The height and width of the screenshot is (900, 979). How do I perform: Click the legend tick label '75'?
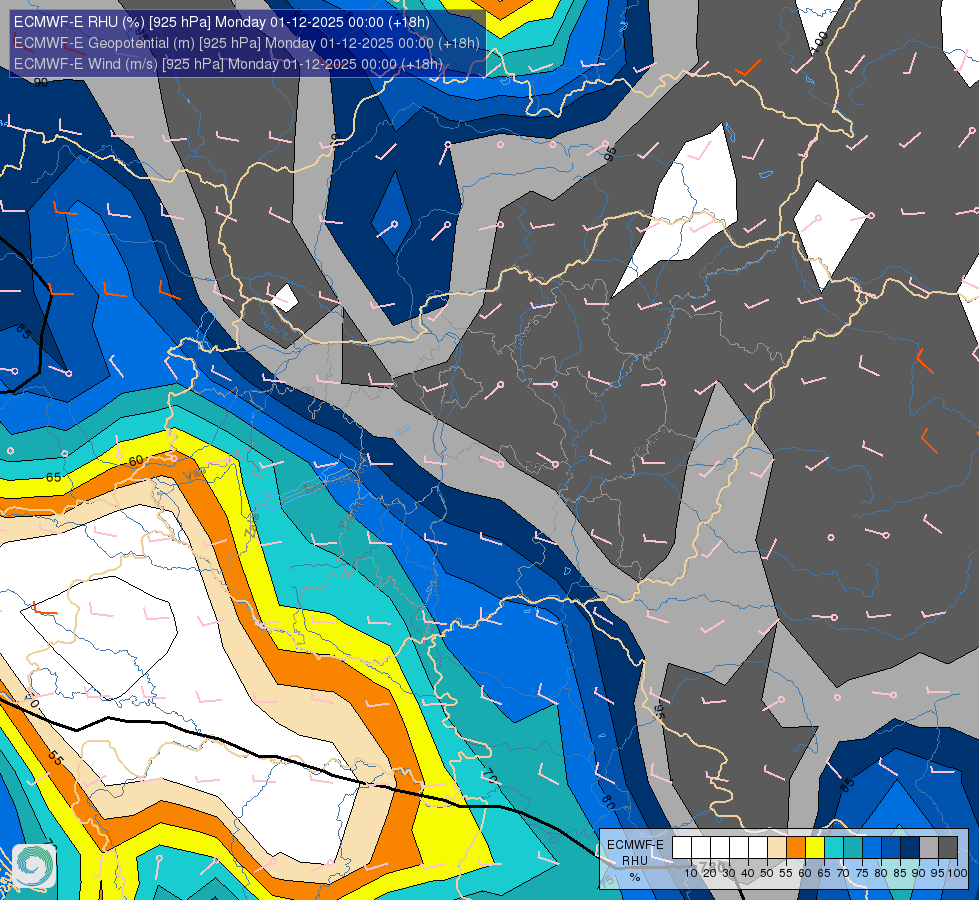(x=862, y=873)
